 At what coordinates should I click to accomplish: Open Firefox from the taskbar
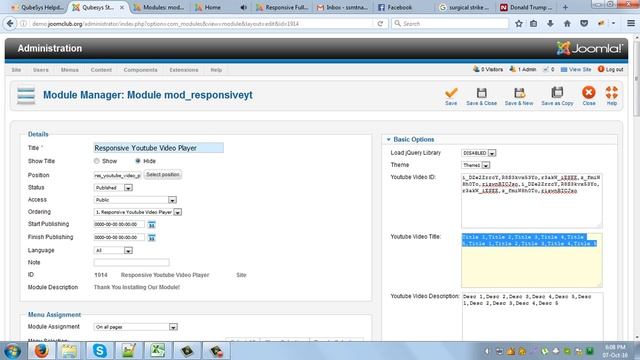(x=41, y=351)
